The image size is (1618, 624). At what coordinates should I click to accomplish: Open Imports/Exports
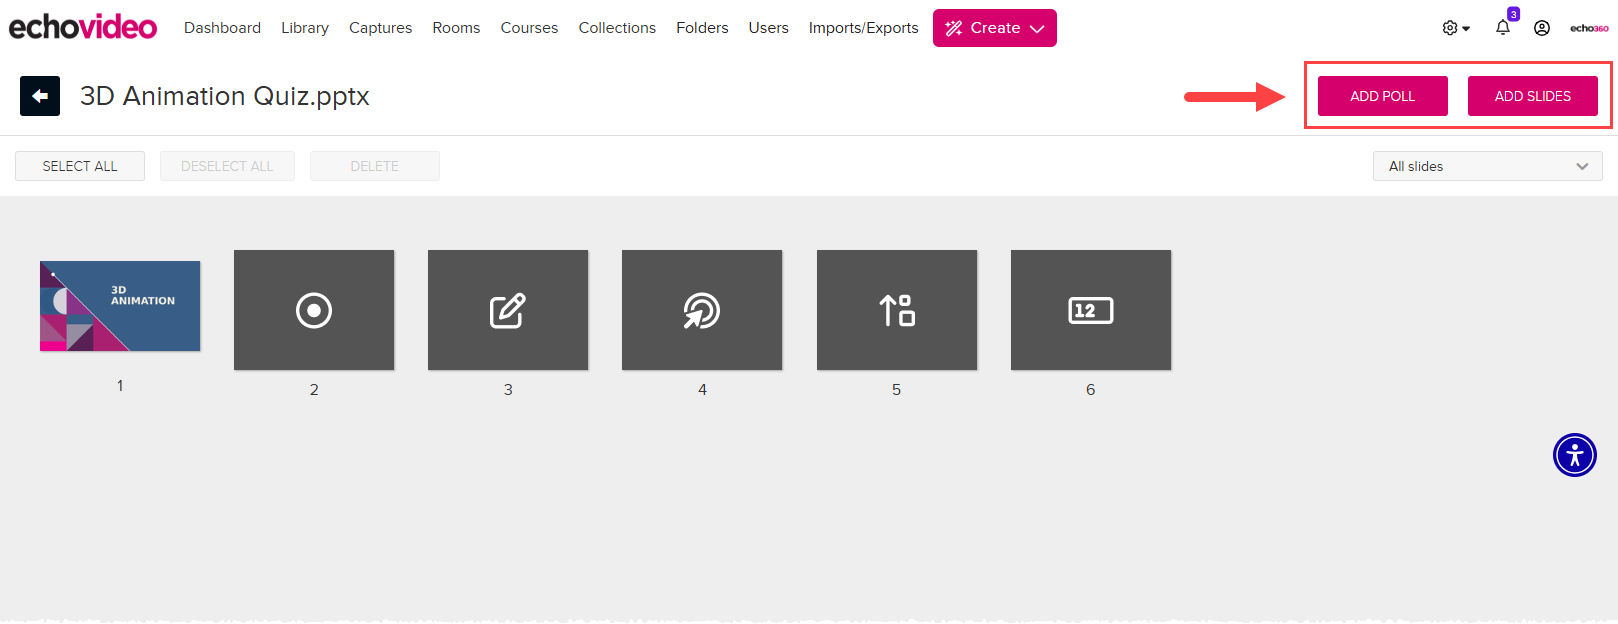pyautogui.click(x=863, y=28)
